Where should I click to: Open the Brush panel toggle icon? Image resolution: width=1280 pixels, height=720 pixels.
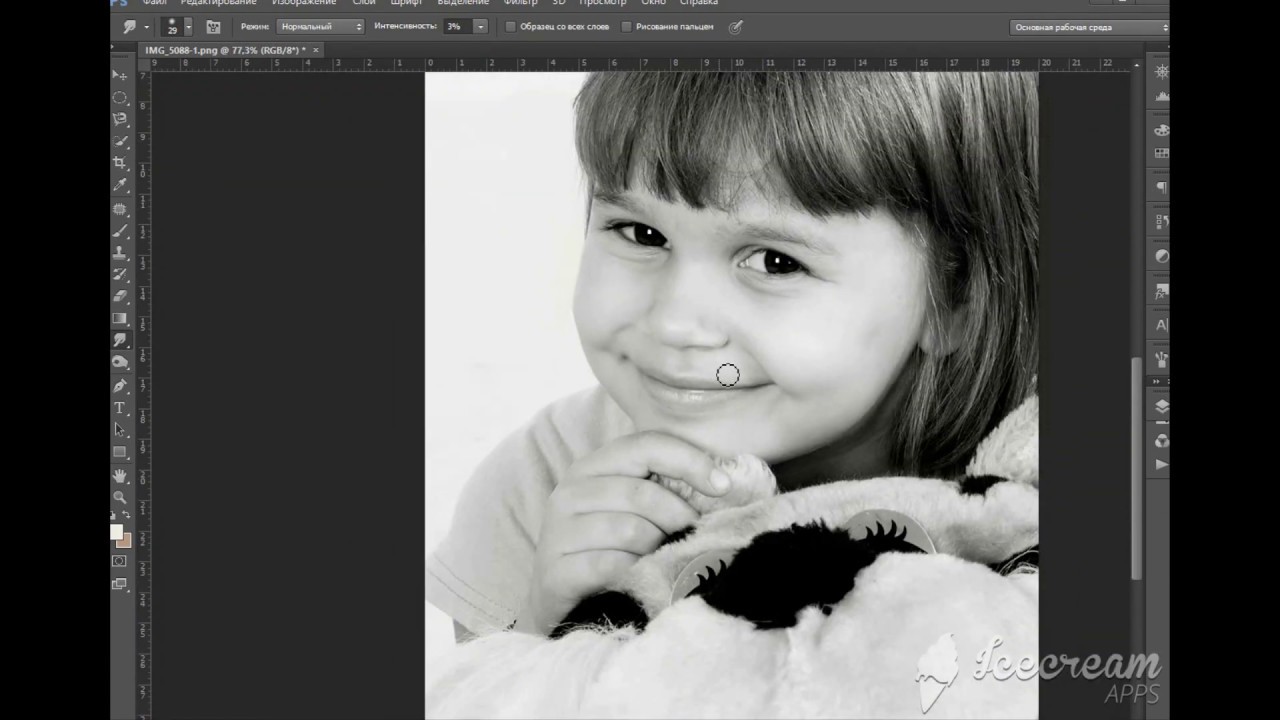pos(213,27)
